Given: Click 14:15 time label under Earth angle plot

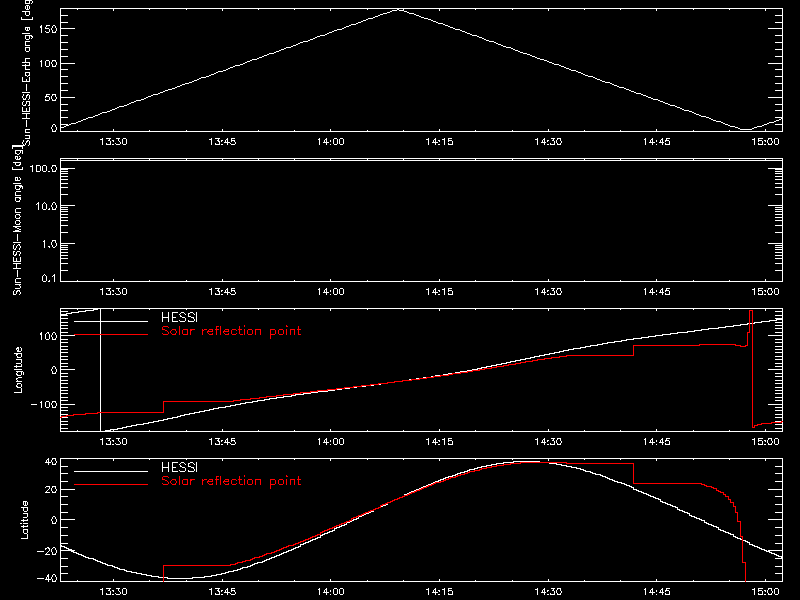Looking at the screenshot, I should (x=439, y=142).
